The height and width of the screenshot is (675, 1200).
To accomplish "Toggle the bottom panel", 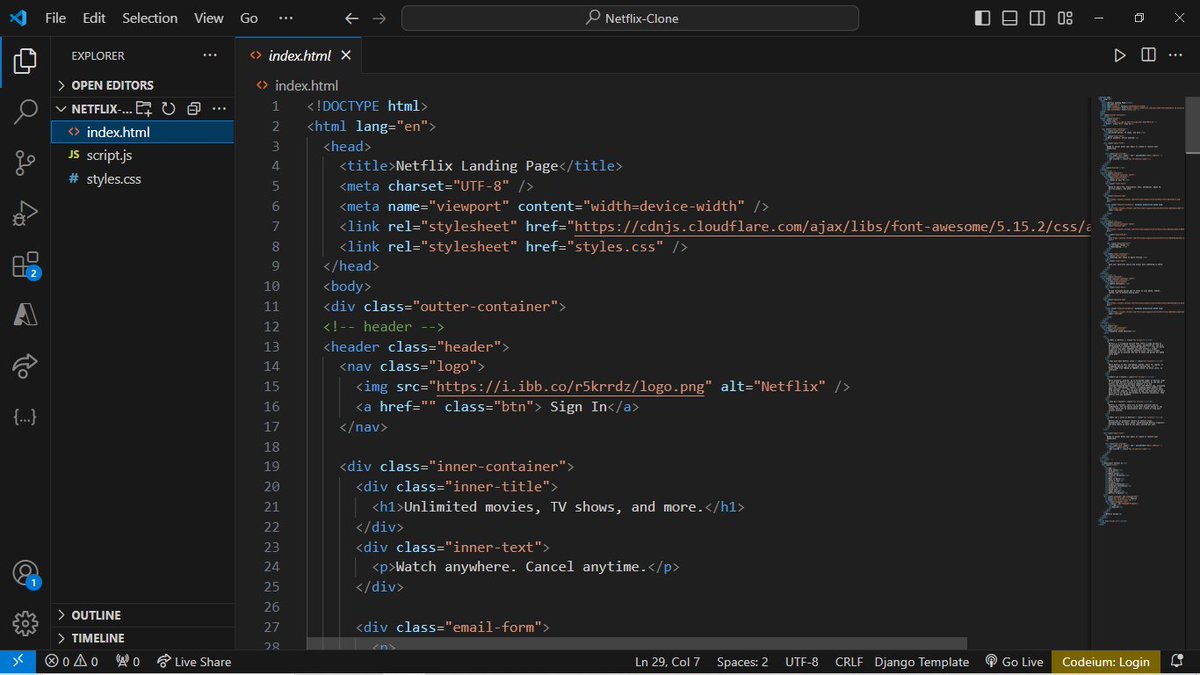I will click(1010, 18).
